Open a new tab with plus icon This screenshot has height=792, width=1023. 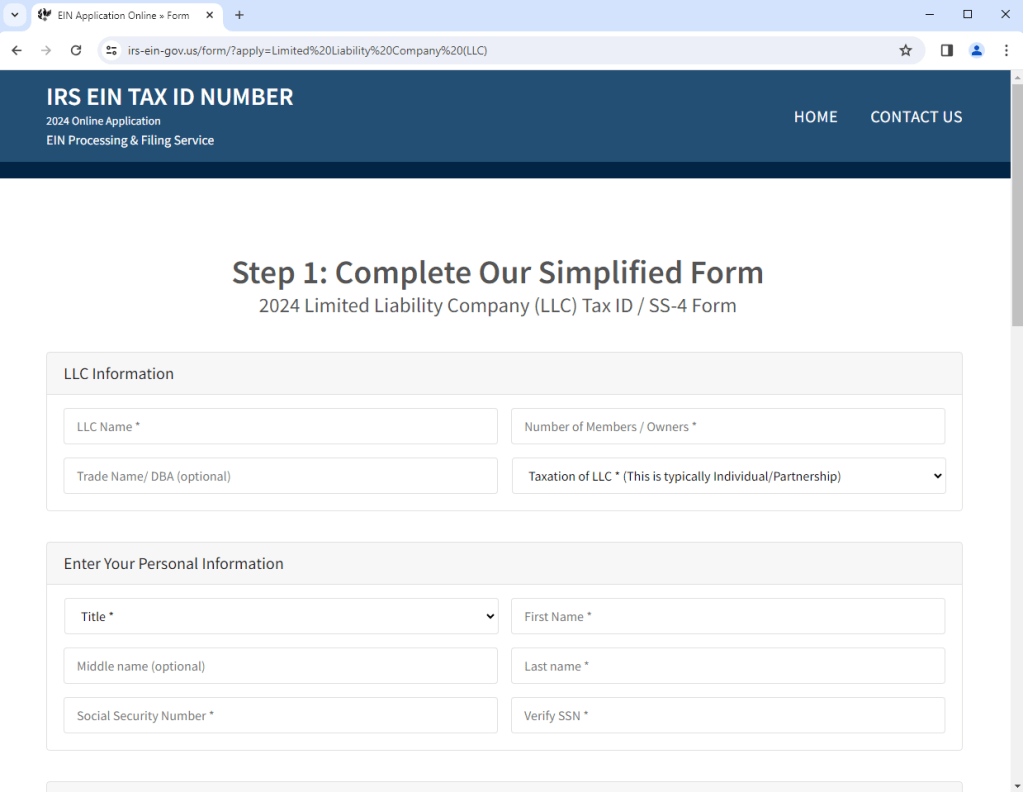(x=239, y=15)
